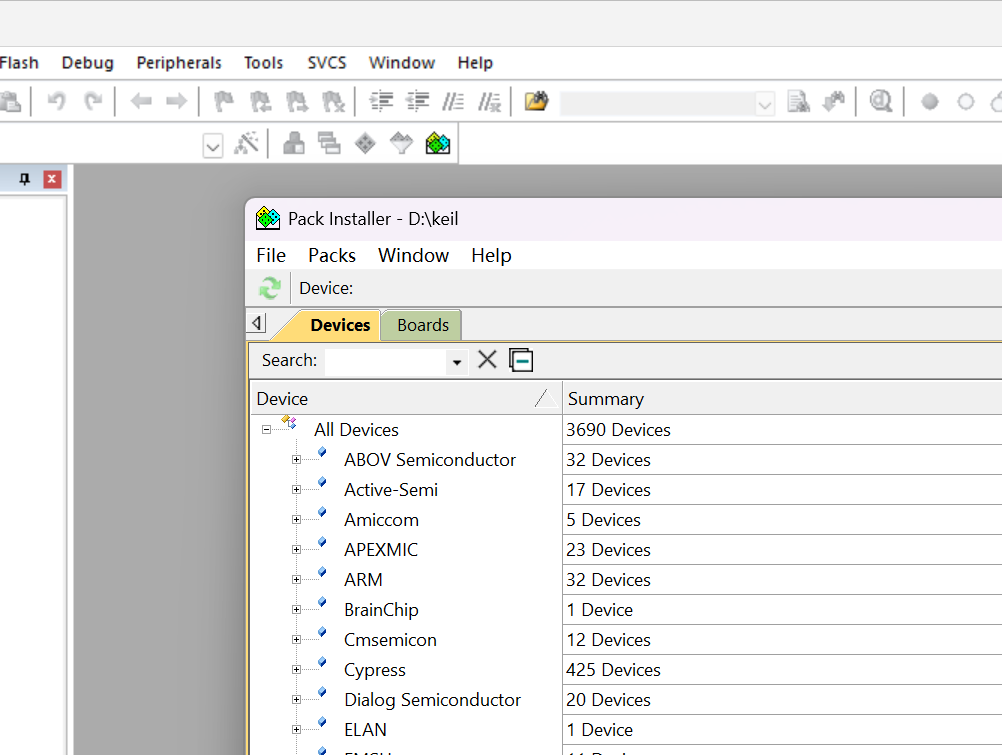
Task: Select the ARM vendor row
Action: click(x=363, y=580)
